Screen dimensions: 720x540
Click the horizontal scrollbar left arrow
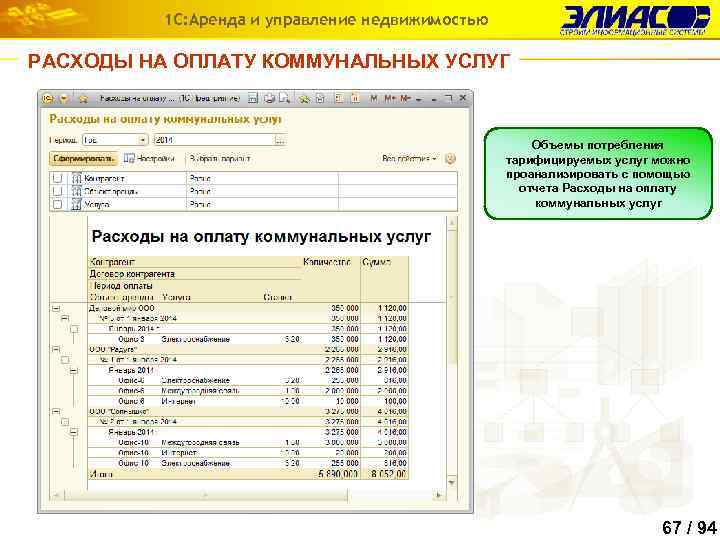coord(57,495)
